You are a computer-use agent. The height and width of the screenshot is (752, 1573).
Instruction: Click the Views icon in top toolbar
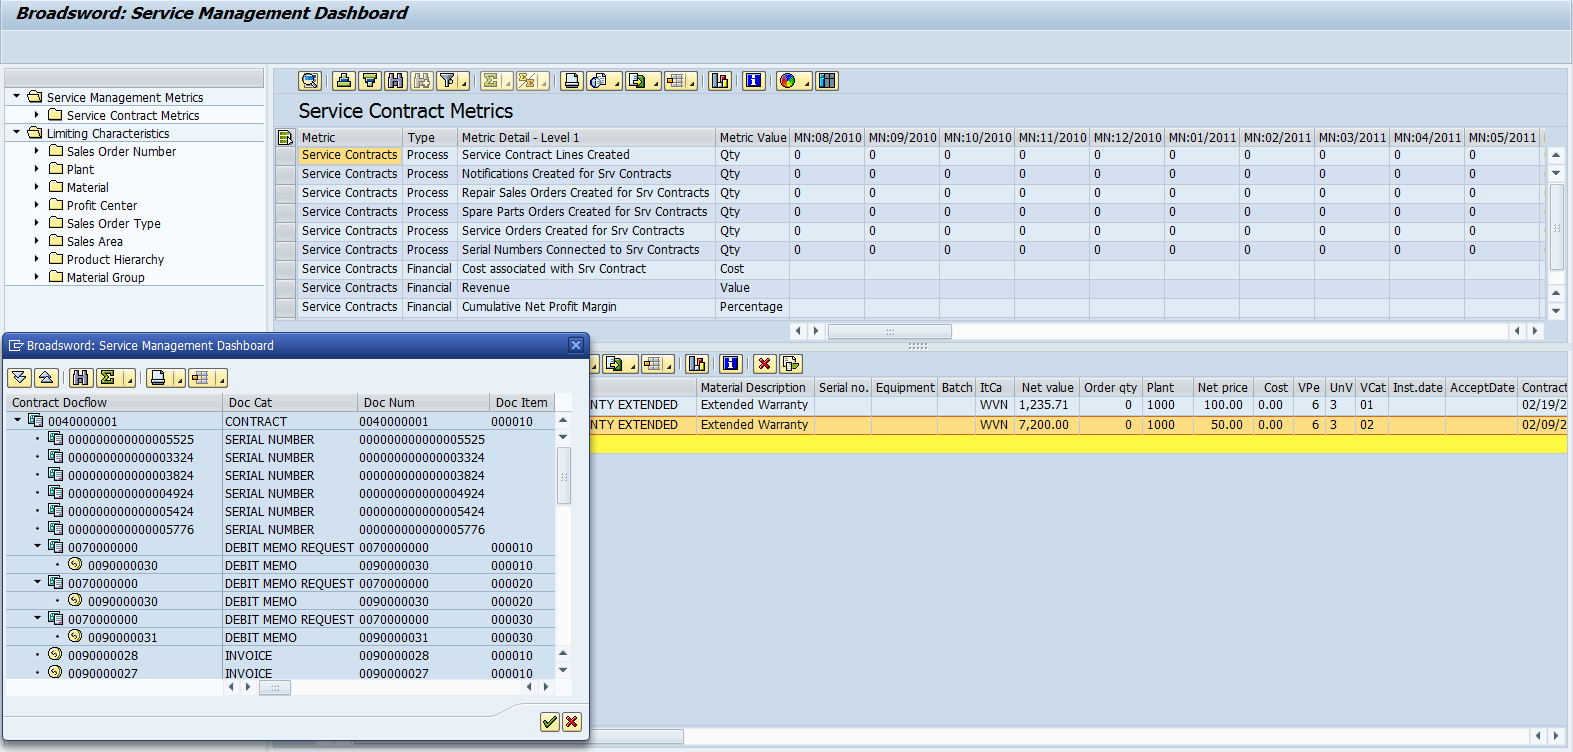tap(599, 81)
